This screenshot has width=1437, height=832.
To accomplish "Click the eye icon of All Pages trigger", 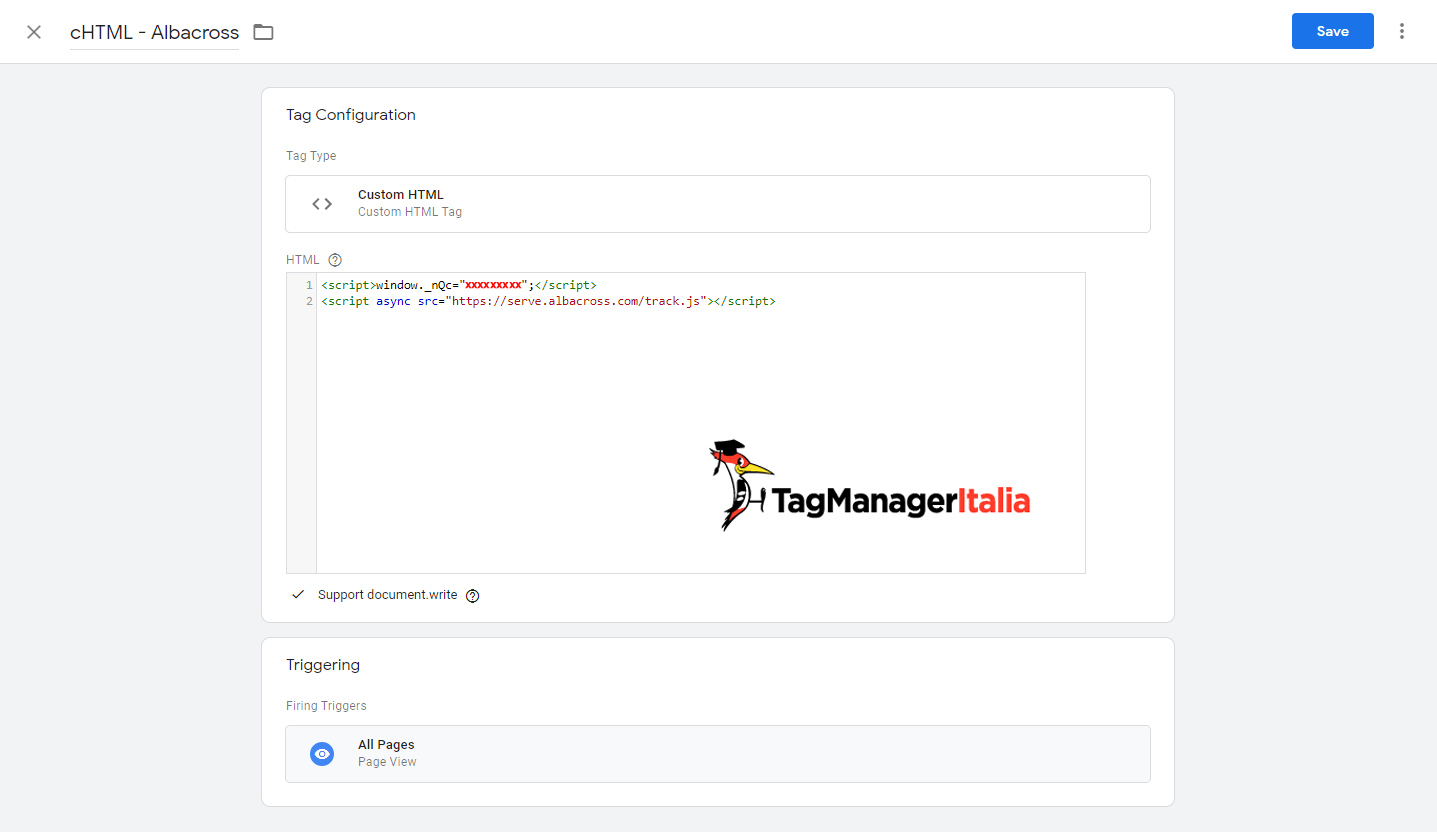I will pyautogui.click(x=322, y=754).
